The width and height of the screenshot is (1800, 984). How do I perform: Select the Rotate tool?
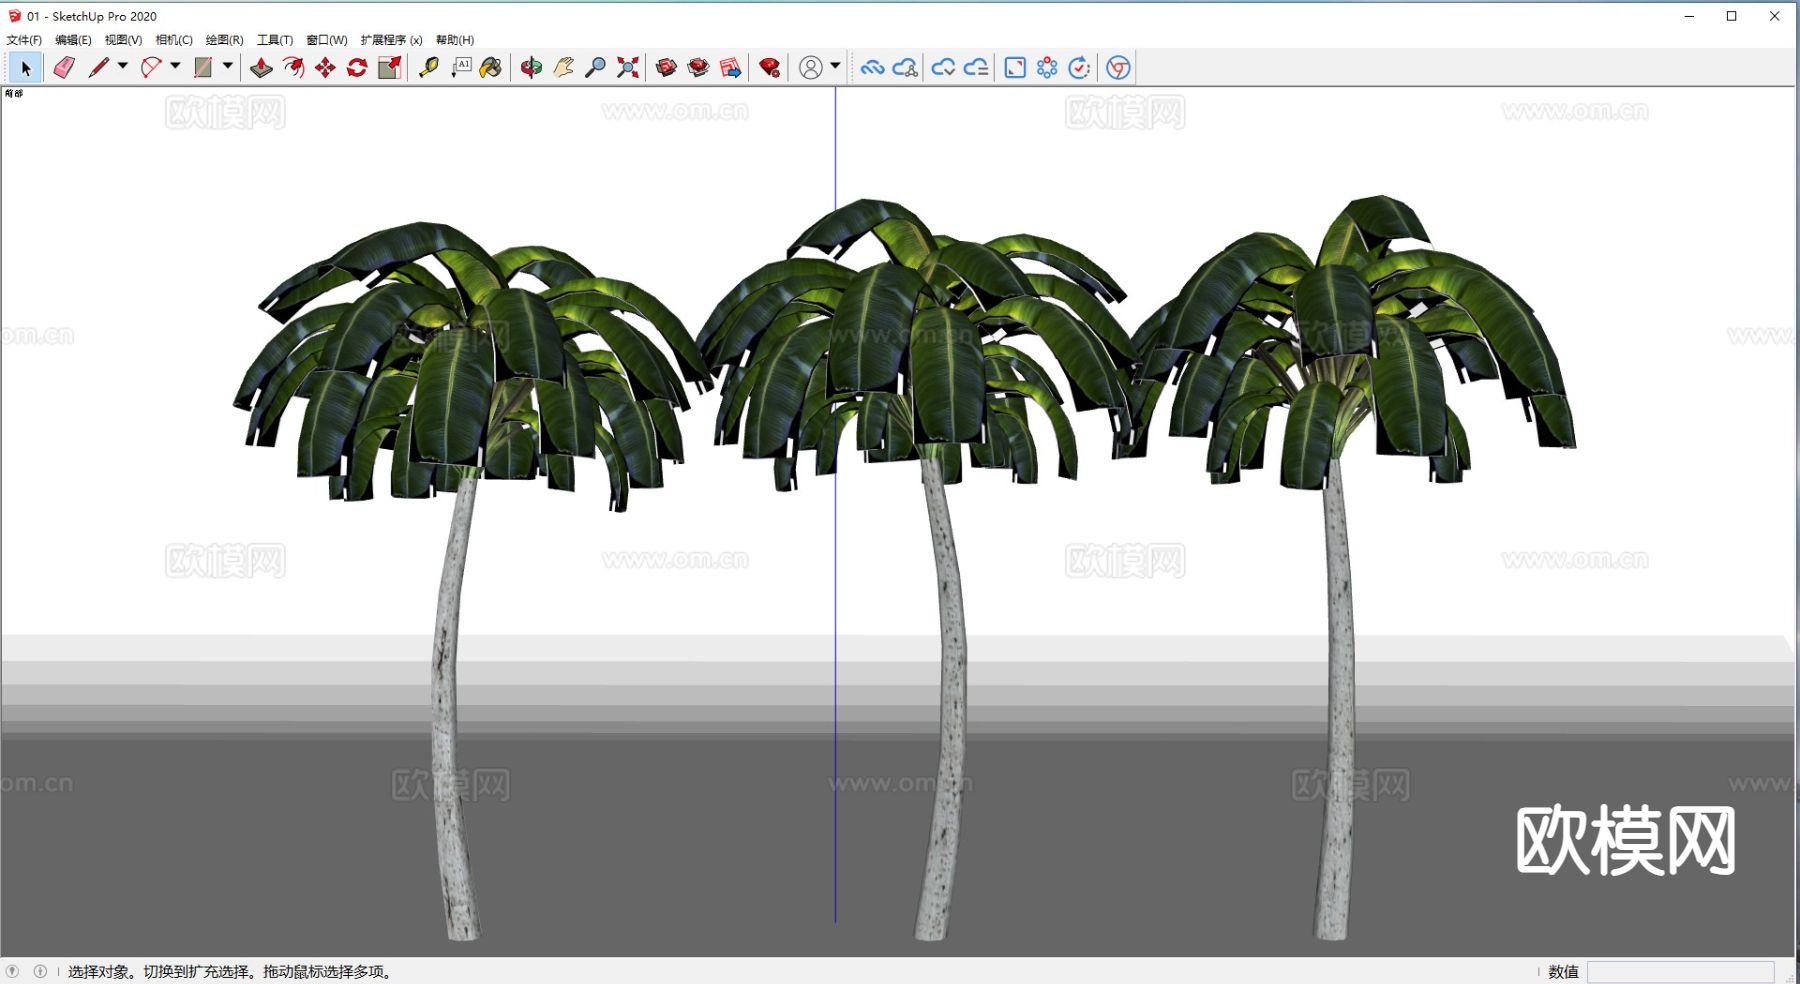pyautogui.click(x=357, y=68)
